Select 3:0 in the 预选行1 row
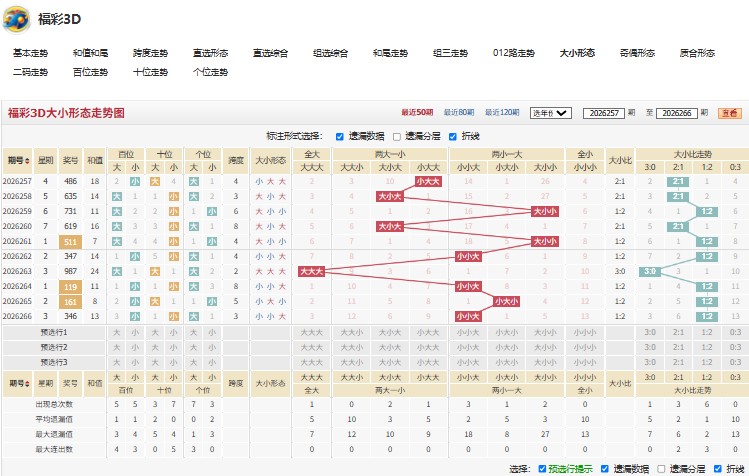 click(x=650, y=333)
